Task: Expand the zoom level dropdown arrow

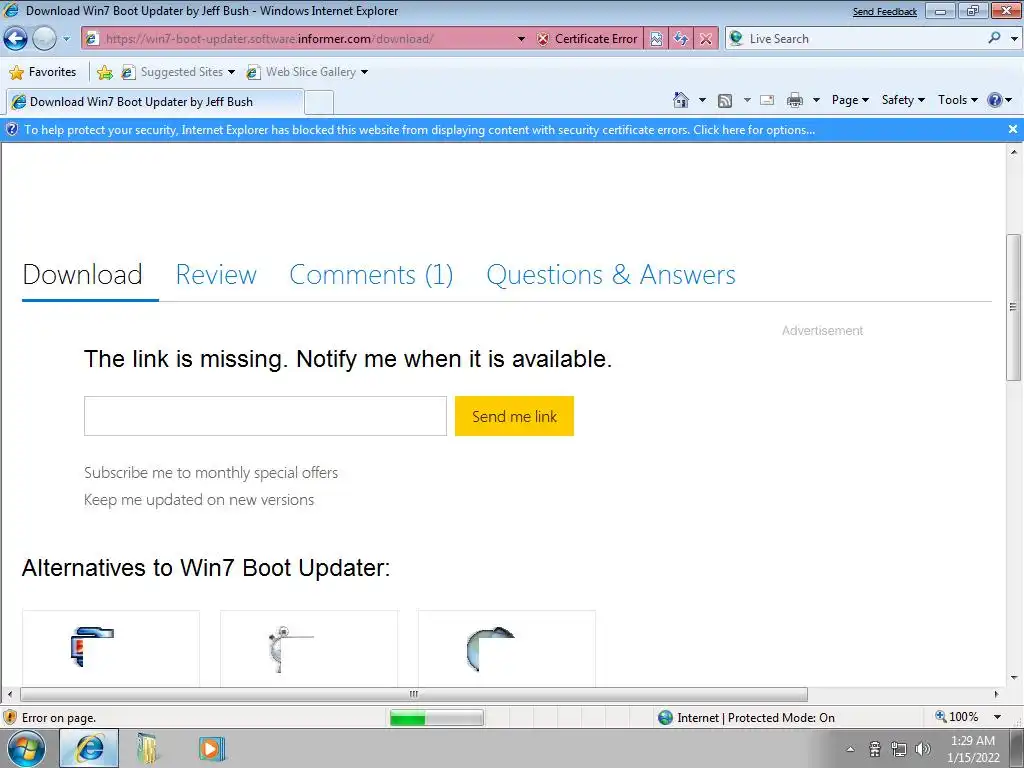Action: 997,717
